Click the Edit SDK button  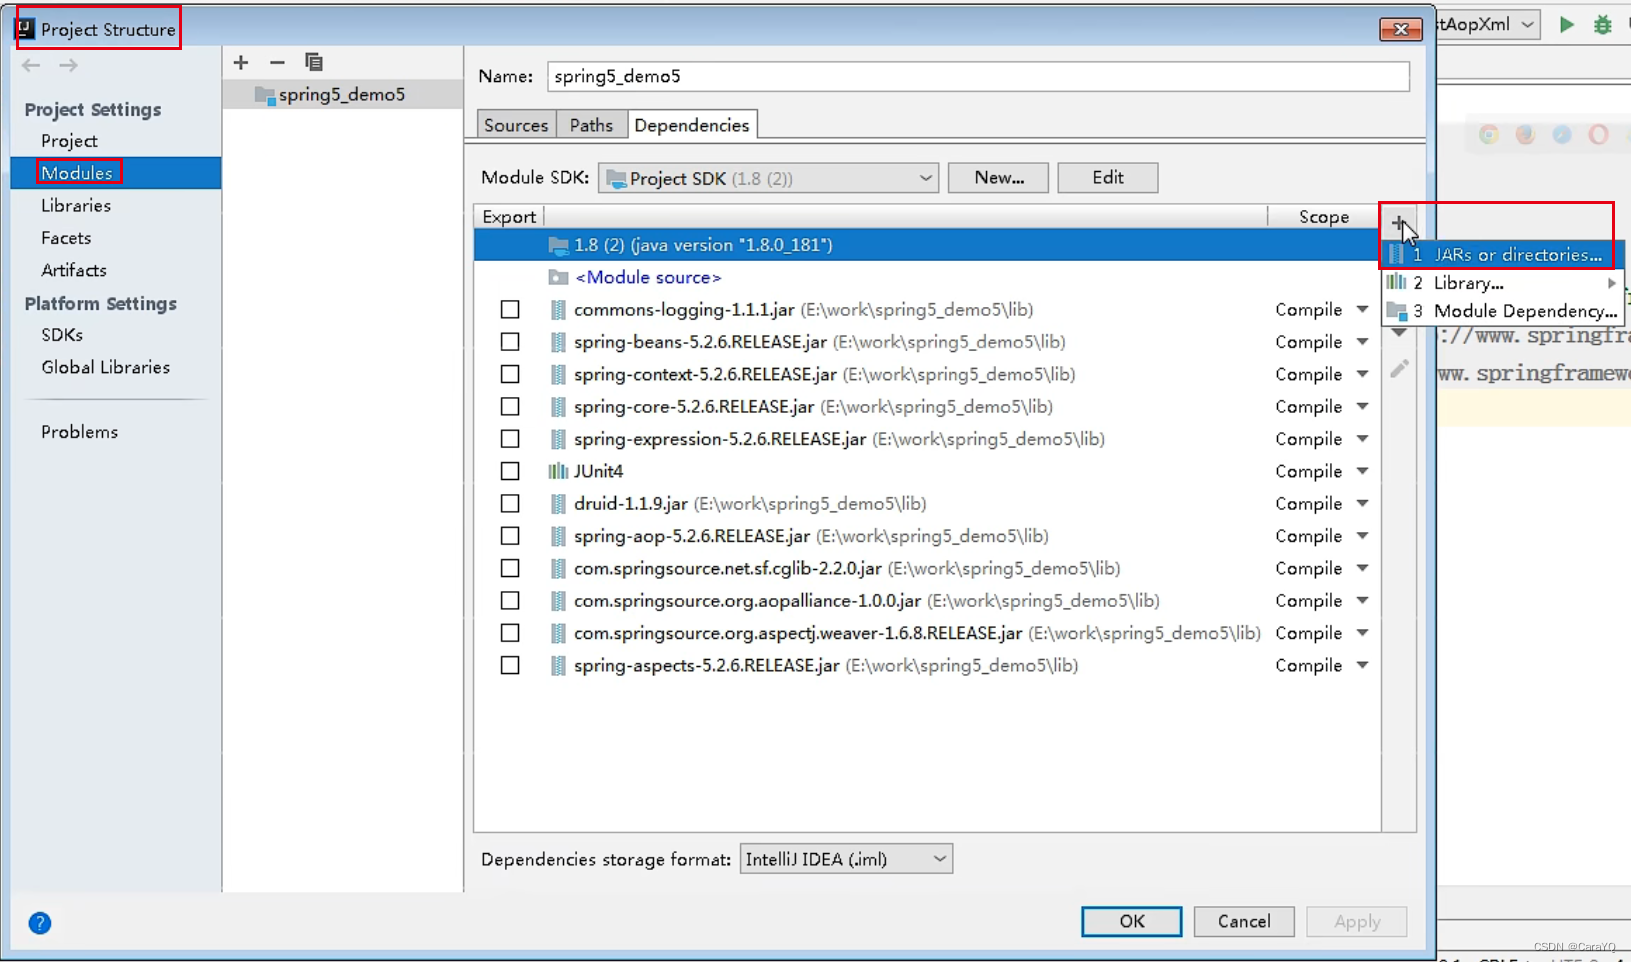[1108, 178]
